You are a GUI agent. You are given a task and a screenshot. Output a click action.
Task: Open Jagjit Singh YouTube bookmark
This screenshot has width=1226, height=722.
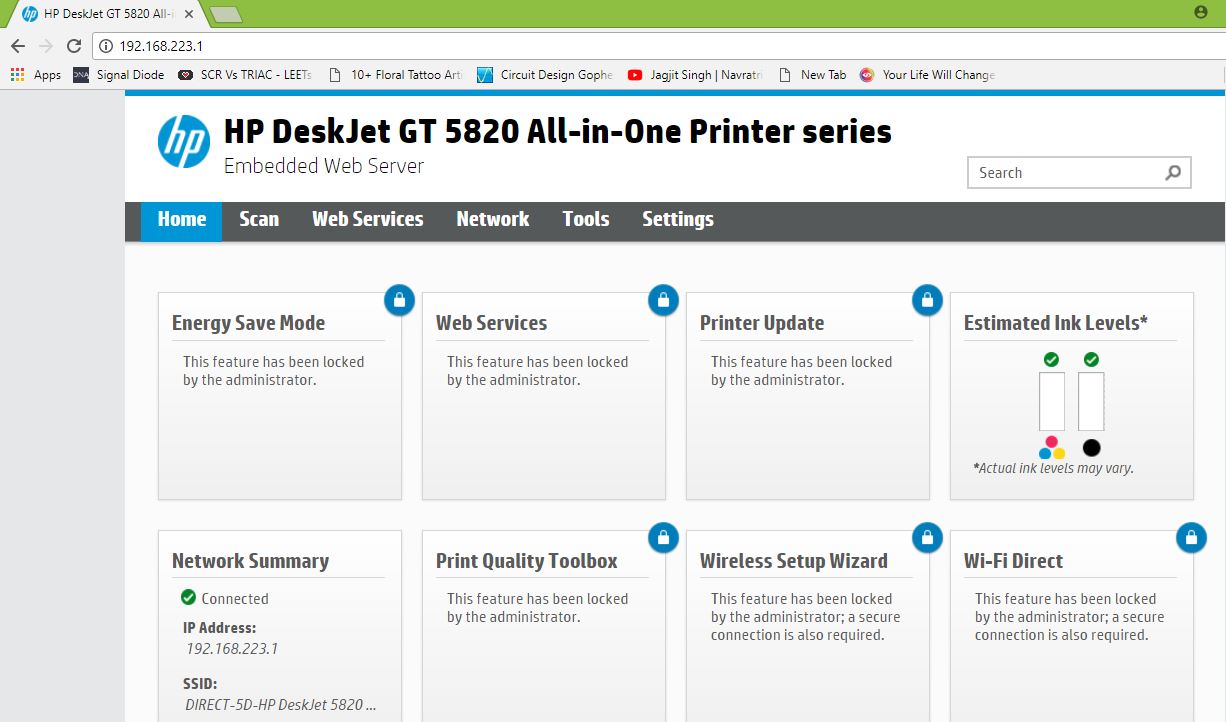click(695, 75)
